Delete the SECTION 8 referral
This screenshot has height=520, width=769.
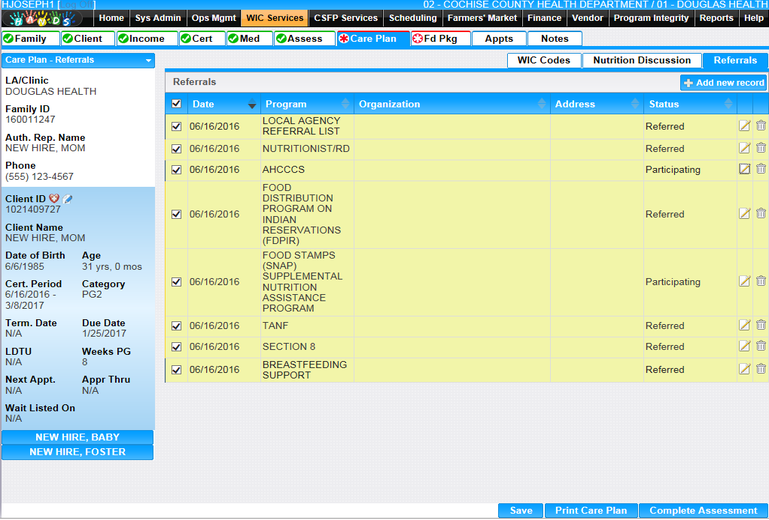click(761, 346)
